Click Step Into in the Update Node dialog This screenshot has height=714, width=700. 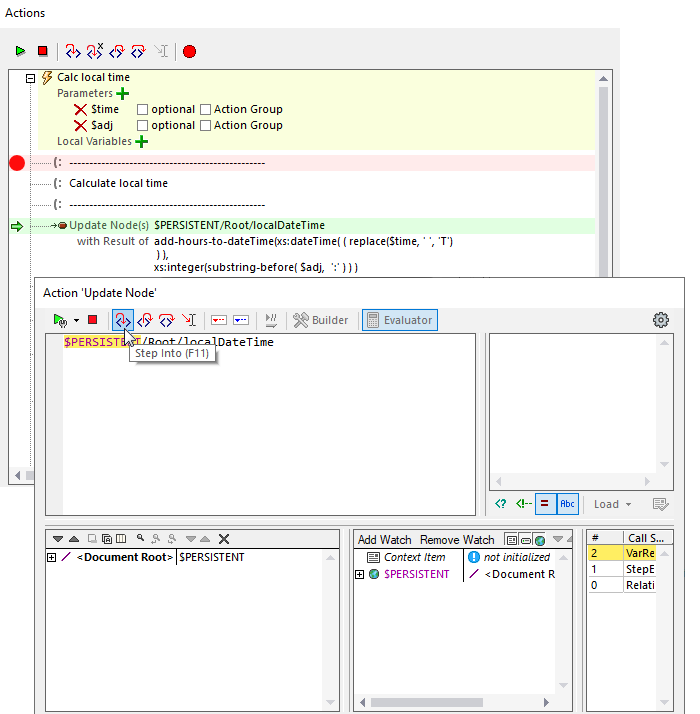[x=122, y=320]
